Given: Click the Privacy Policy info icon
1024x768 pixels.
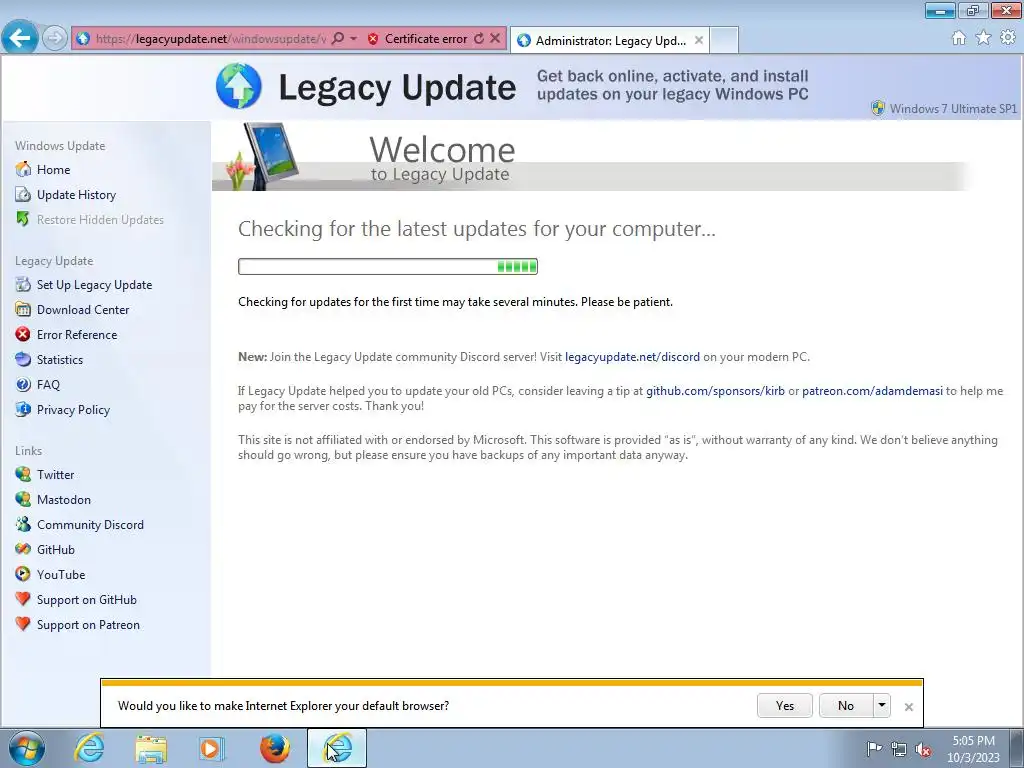Looking at the screenshot, I should tap(23, 409).
